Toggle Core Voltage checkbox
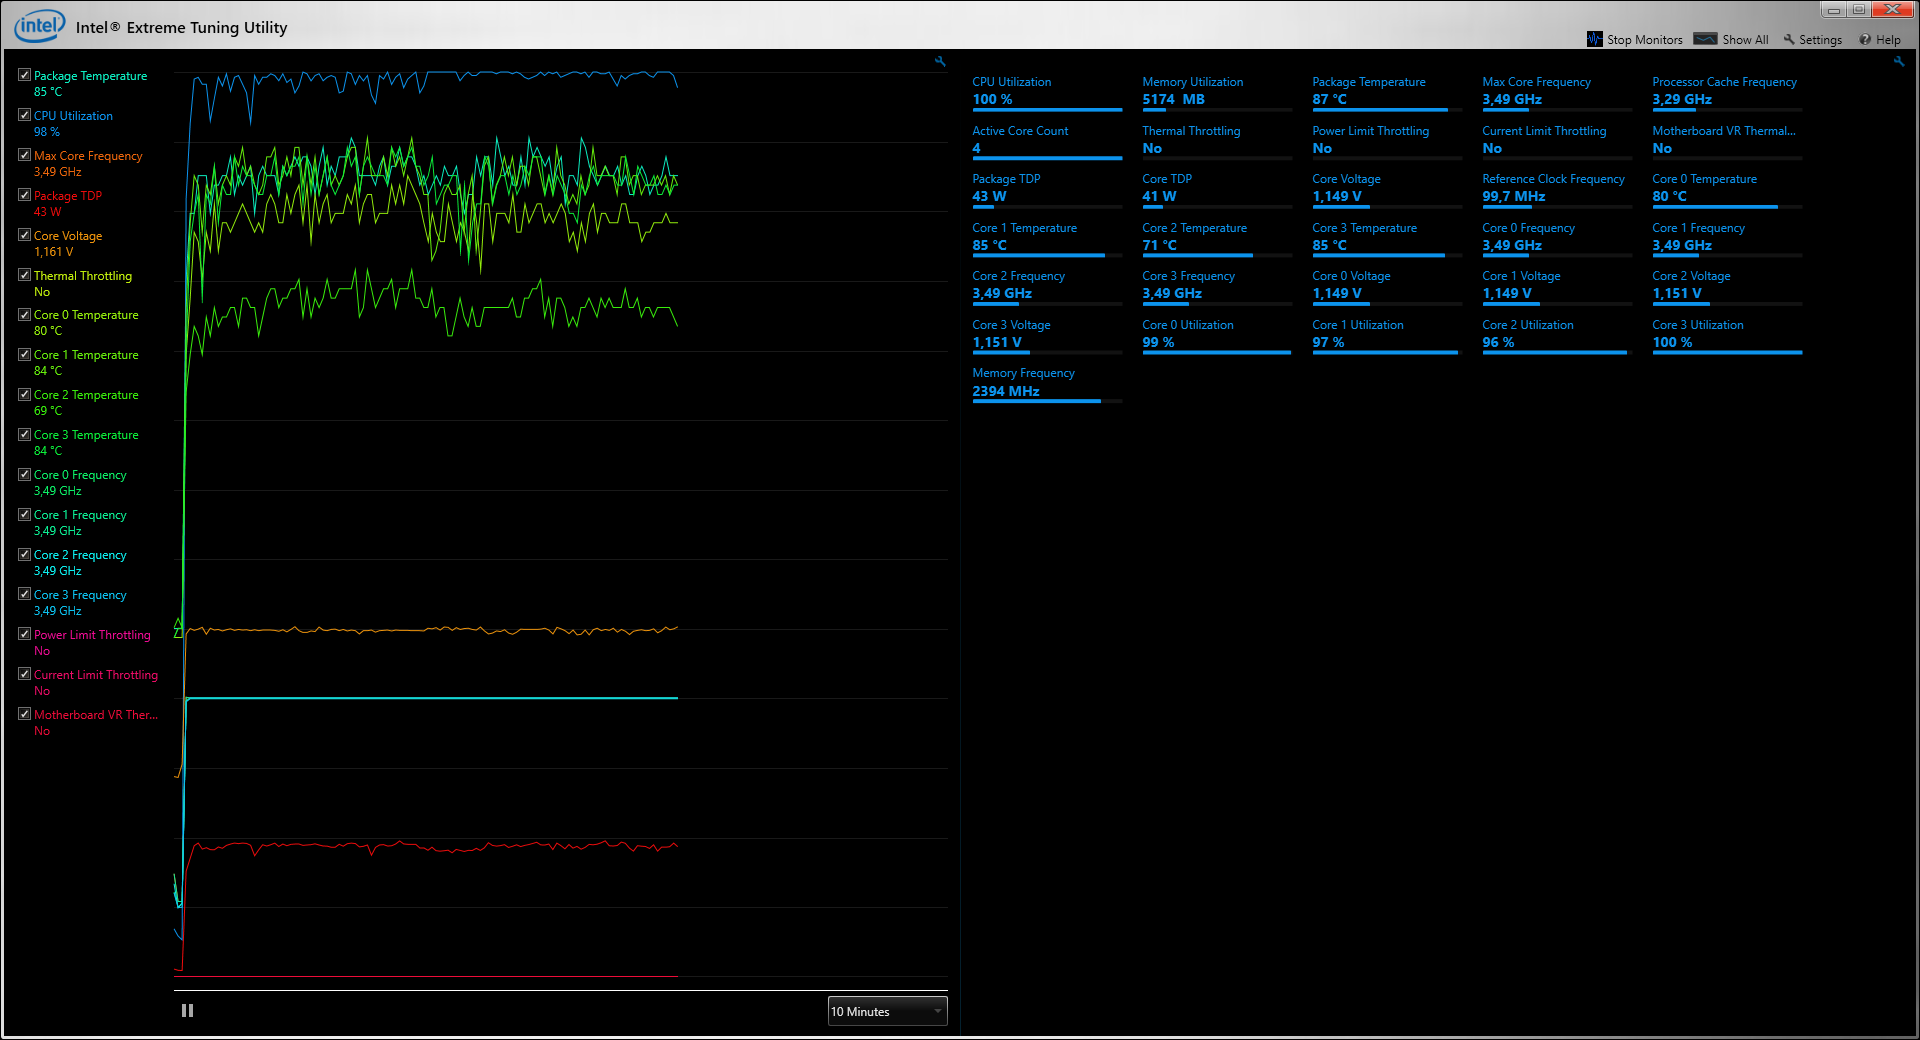 [x=24, y=235]
